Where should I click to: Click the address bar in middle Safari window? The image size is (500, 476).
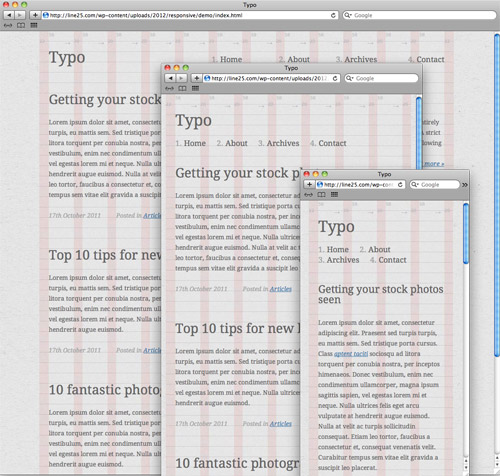tap(271, 78)
